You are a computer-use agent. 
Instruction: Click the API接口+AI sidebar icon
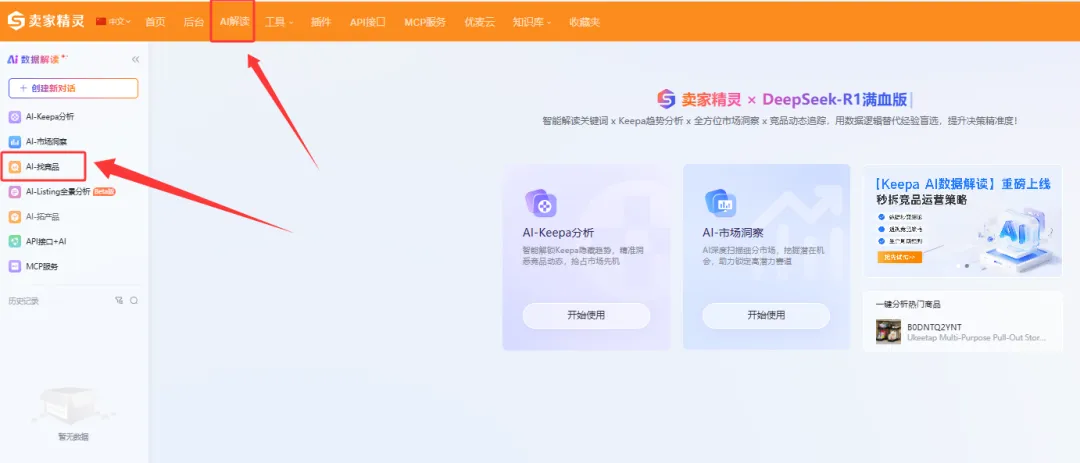(14, 241)
